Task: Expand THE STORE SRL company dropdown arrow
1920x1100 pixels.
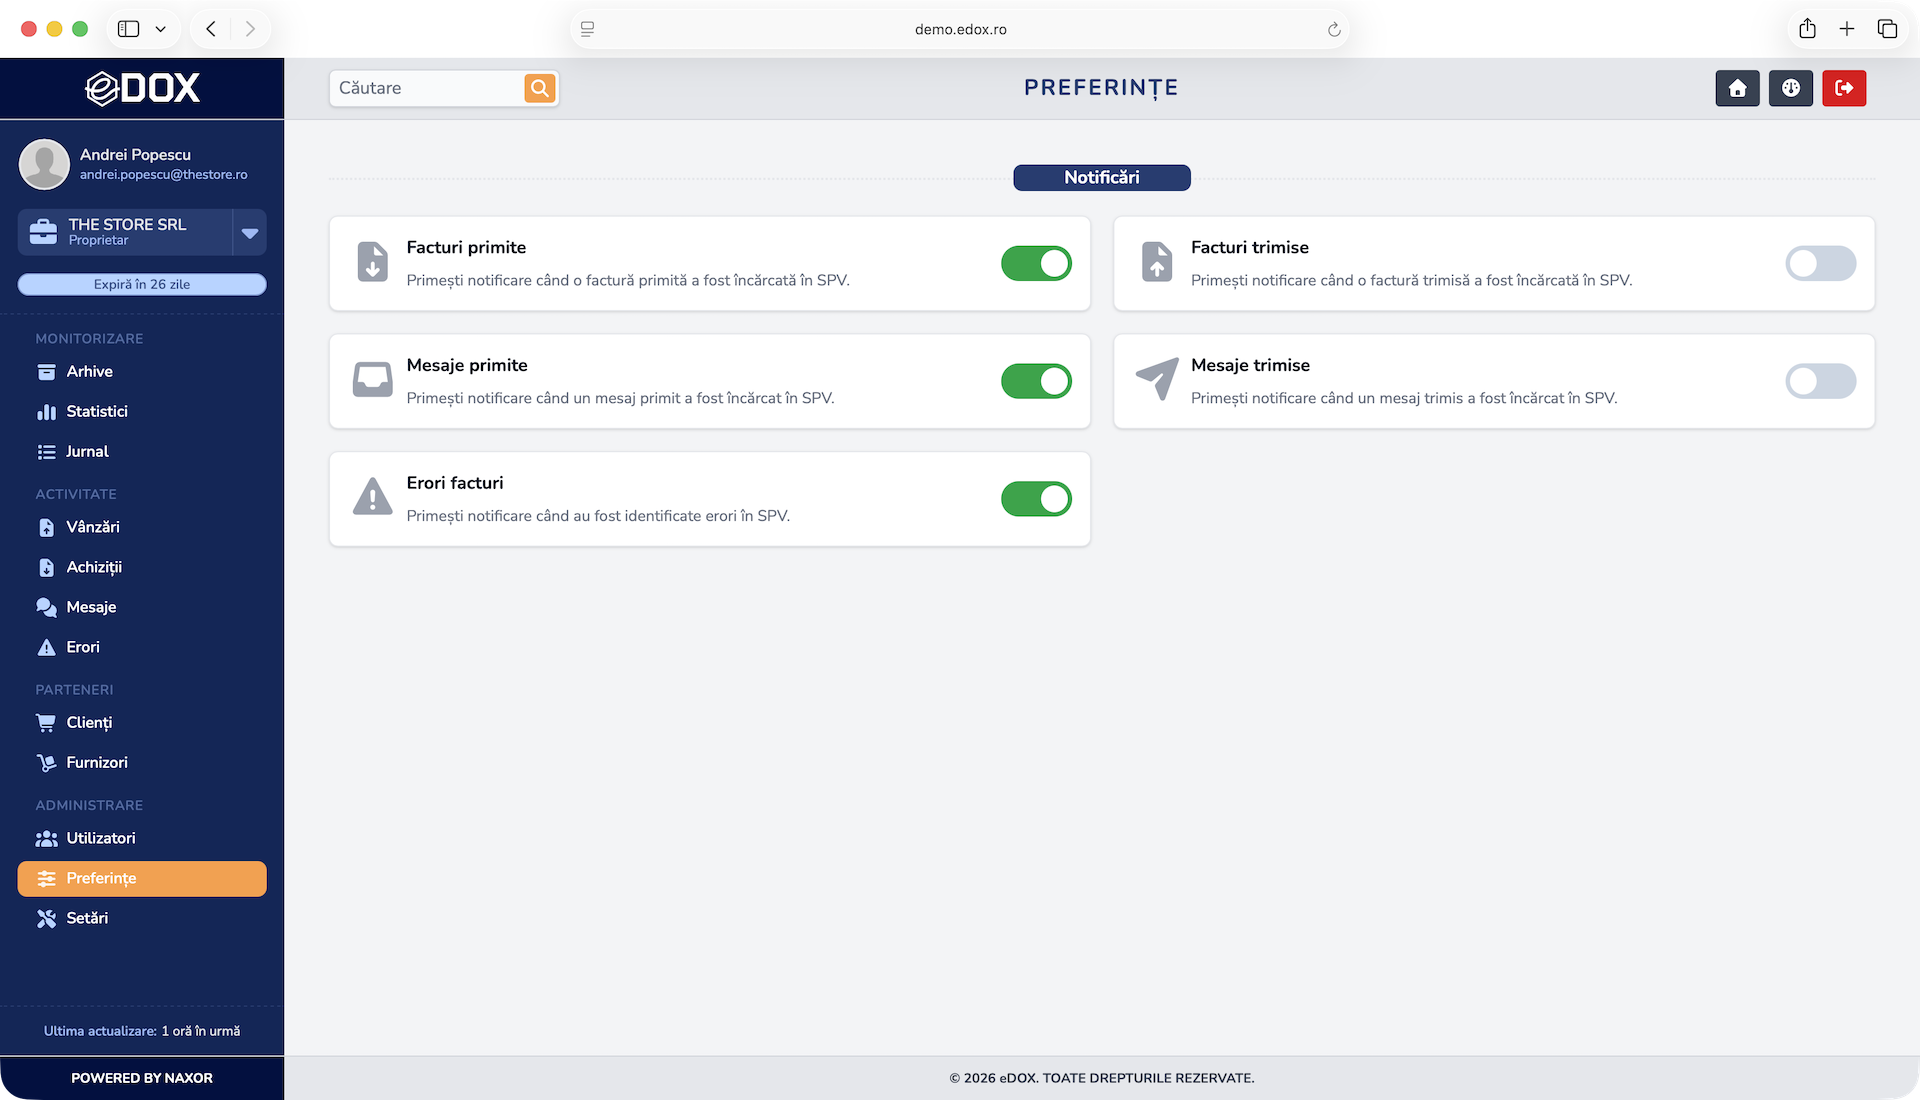Action: click(250, 233)
